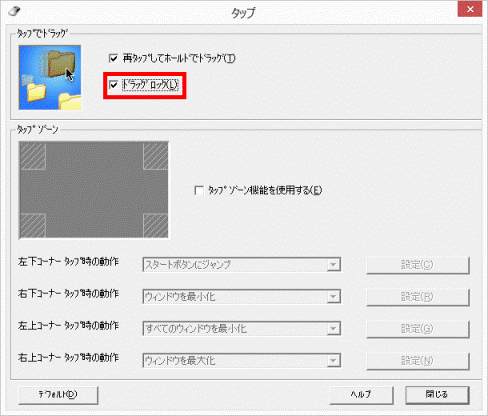Click the 閉じる button
Screen dimensions: 488x416
pos(437,395)
